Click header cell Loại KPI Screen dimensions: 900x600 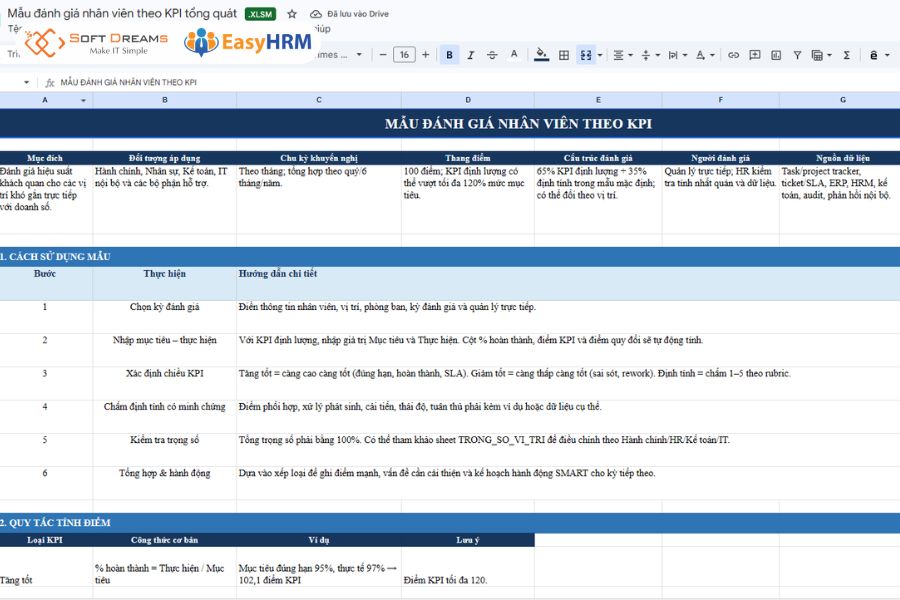point(45,540)
